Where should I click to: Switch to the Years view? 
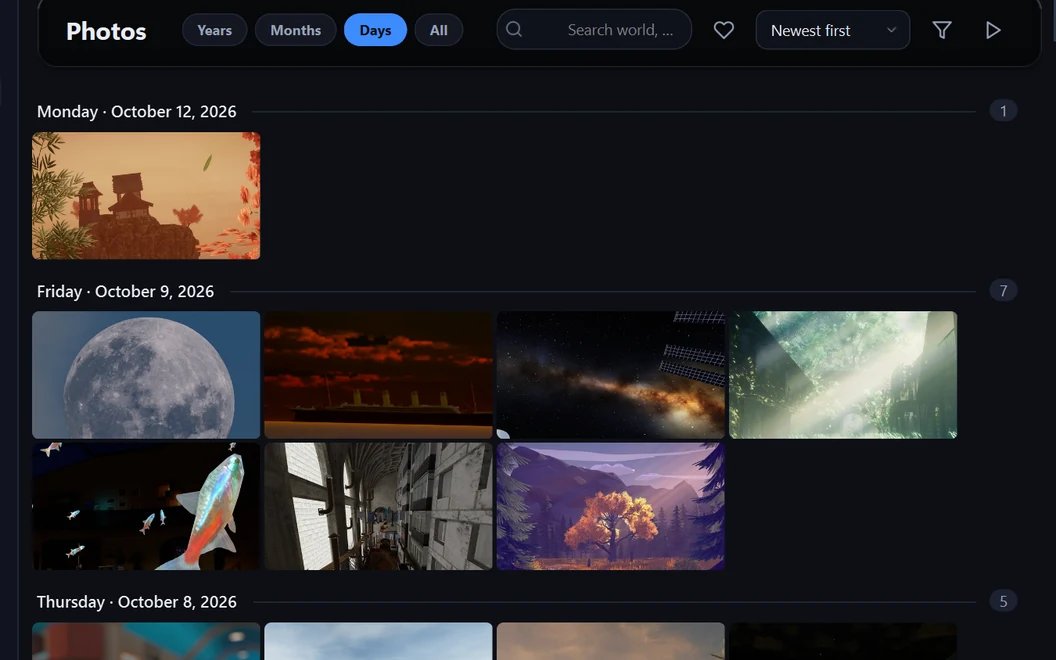point(214,30)
